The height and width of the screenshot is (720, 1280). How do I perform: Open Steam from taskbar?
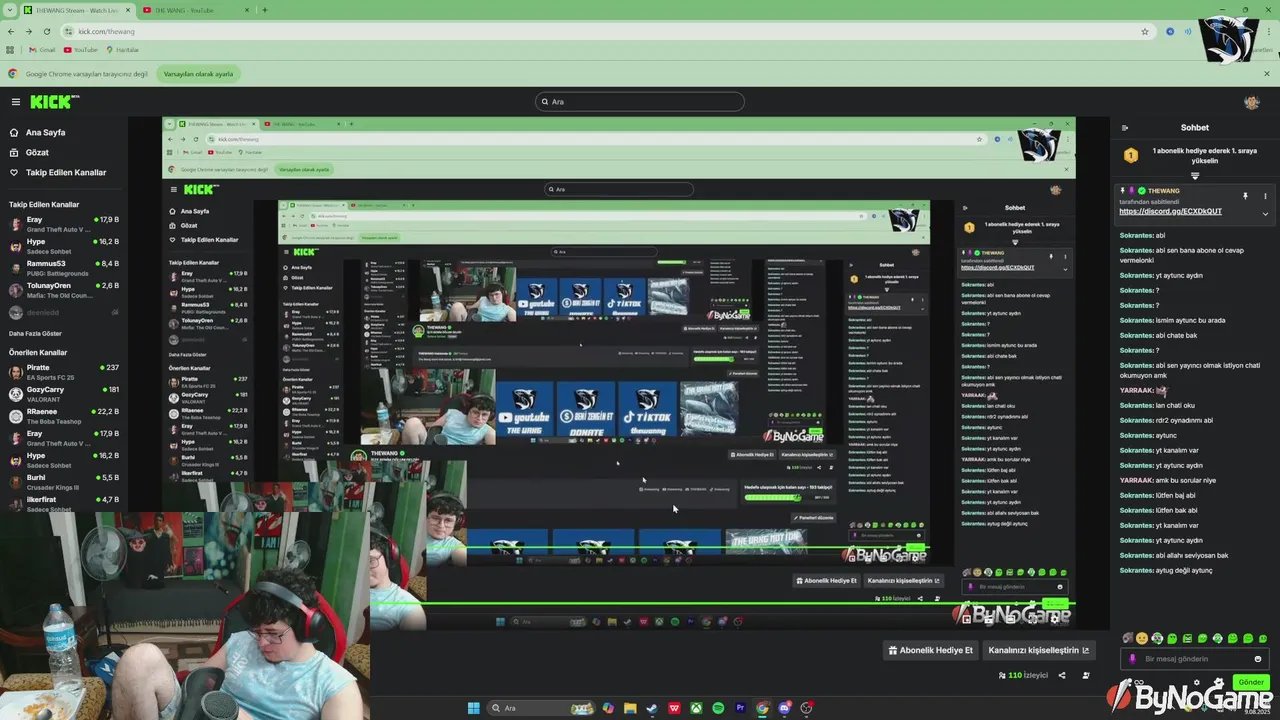(x=652, y=708)
